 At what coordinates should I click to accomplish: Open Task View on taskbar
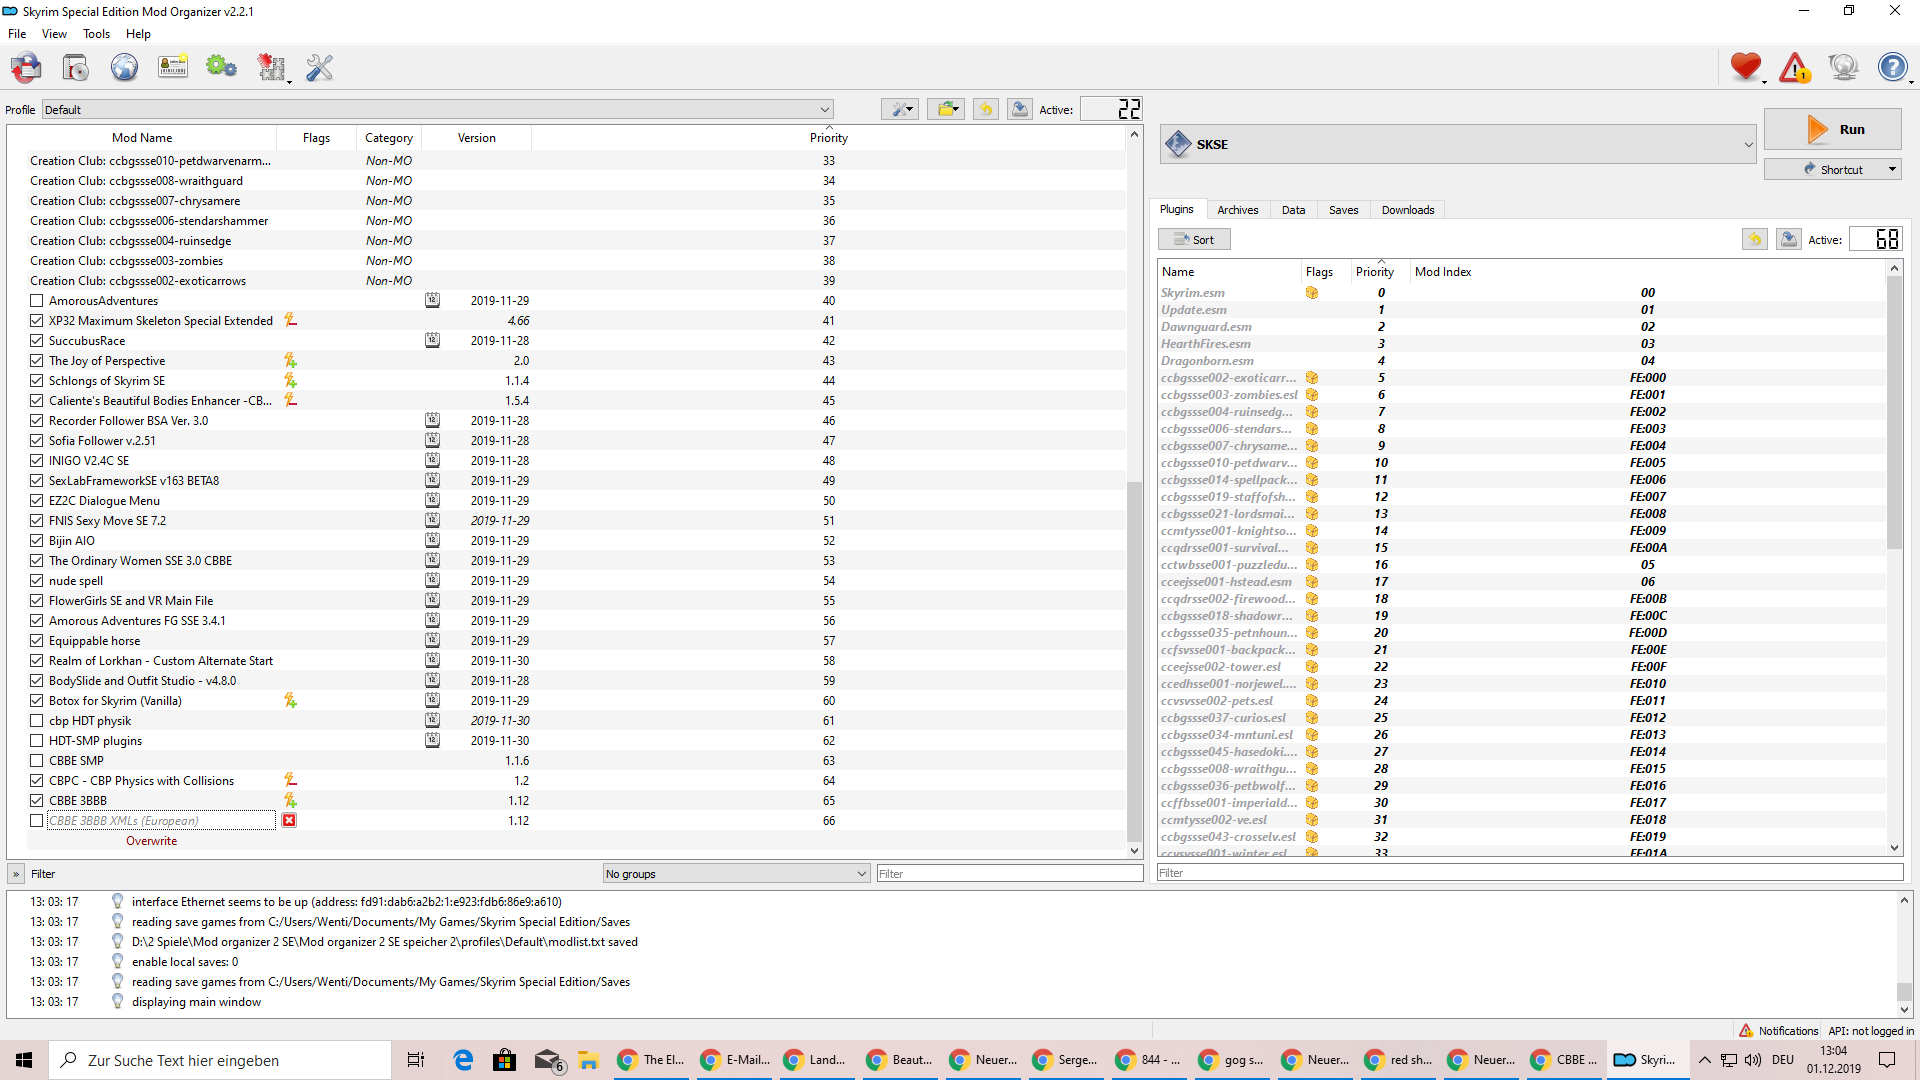pos(416,1060)
